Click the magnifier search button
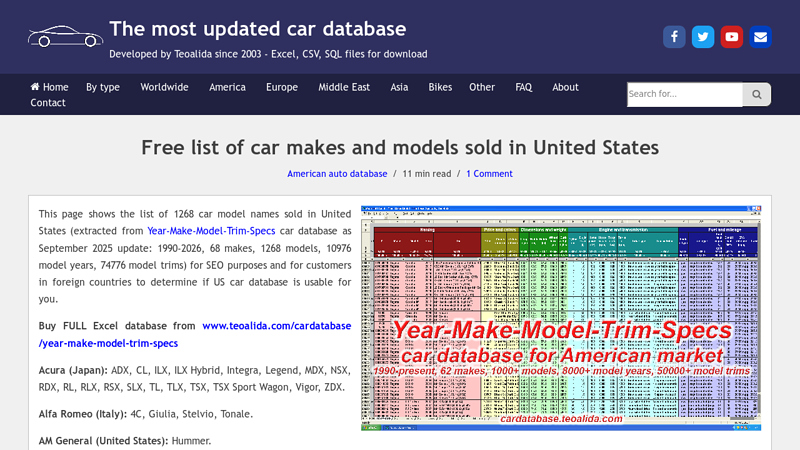800x450 pixels. click(x=757, y=94)
